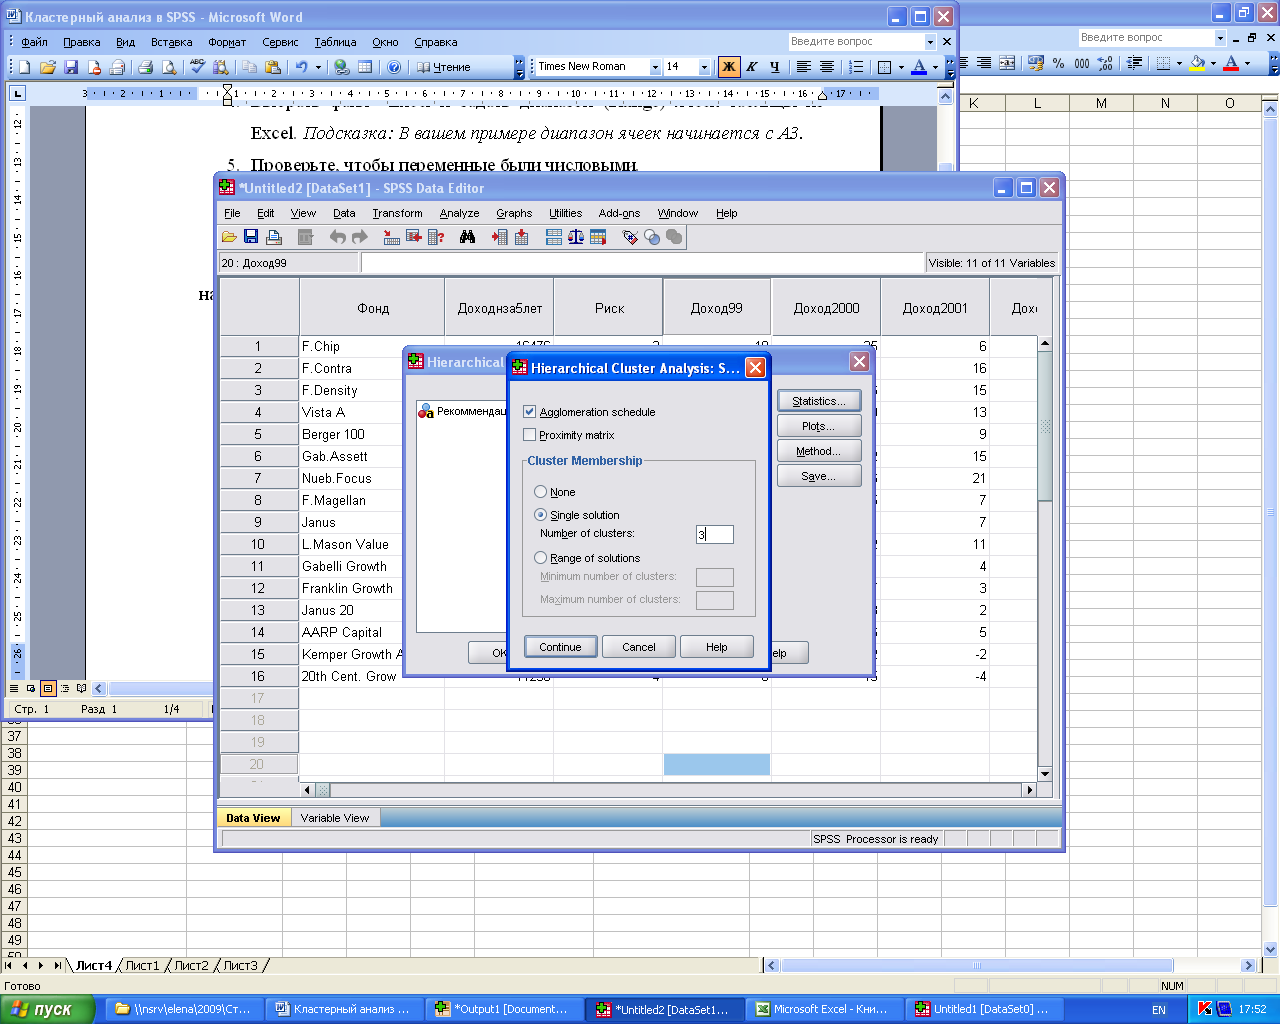
Task: Open Word's font size dropdown
Action: [x=704, y=67]
